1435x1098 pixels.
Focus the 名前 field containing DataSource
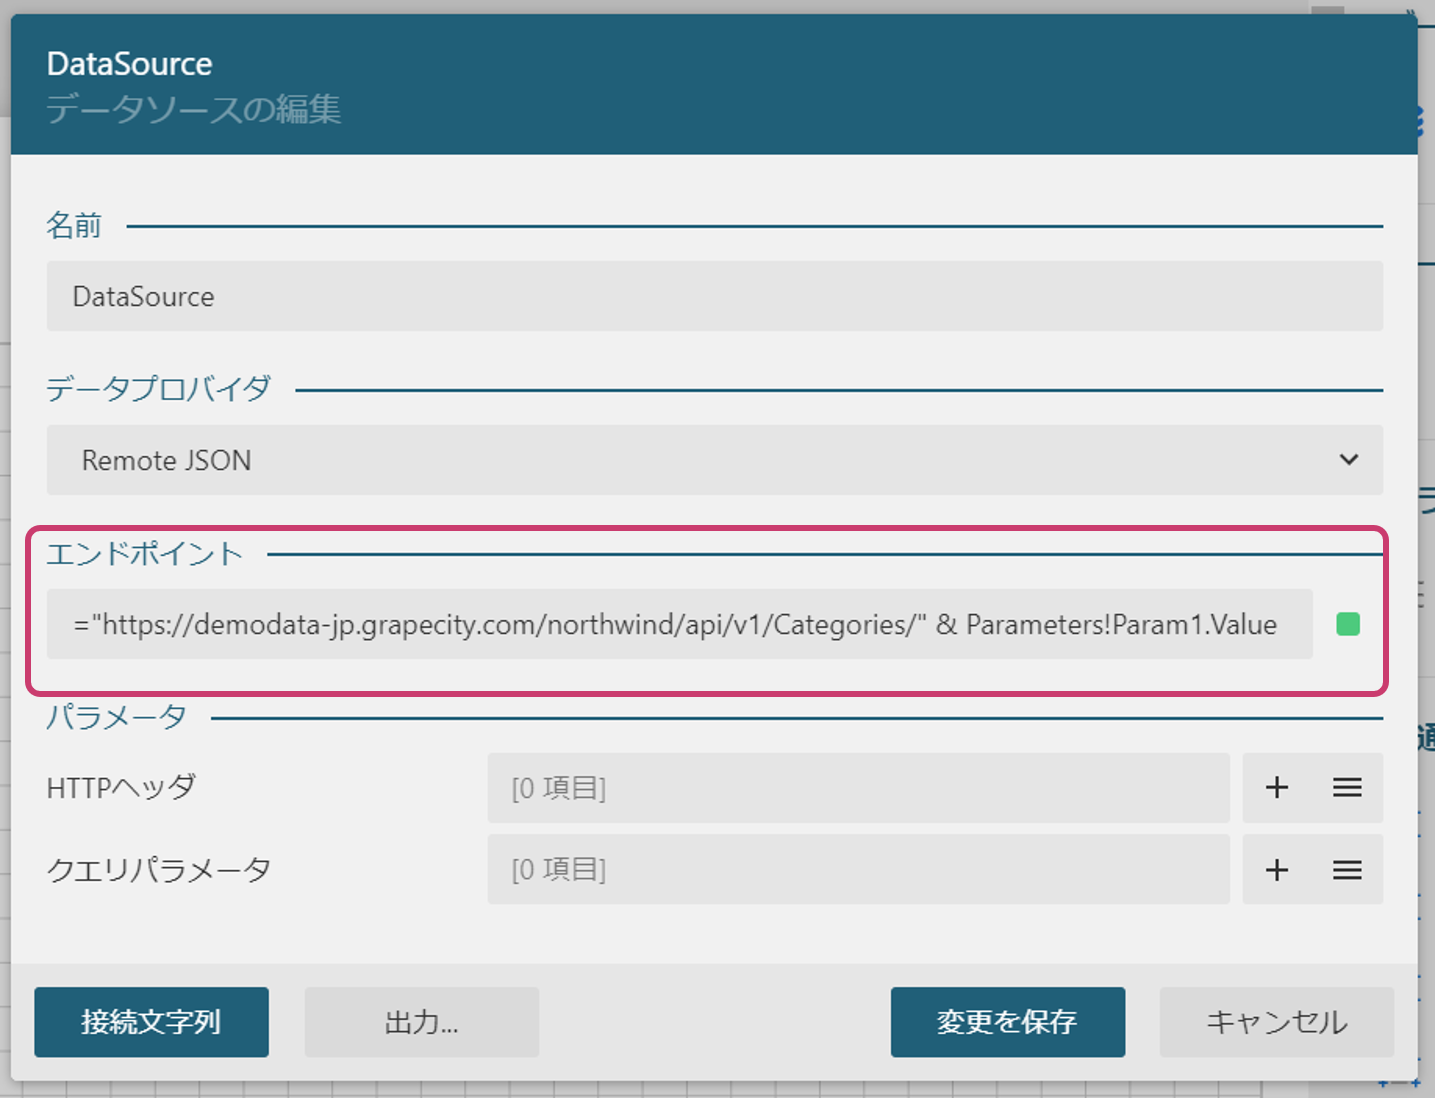715,296
